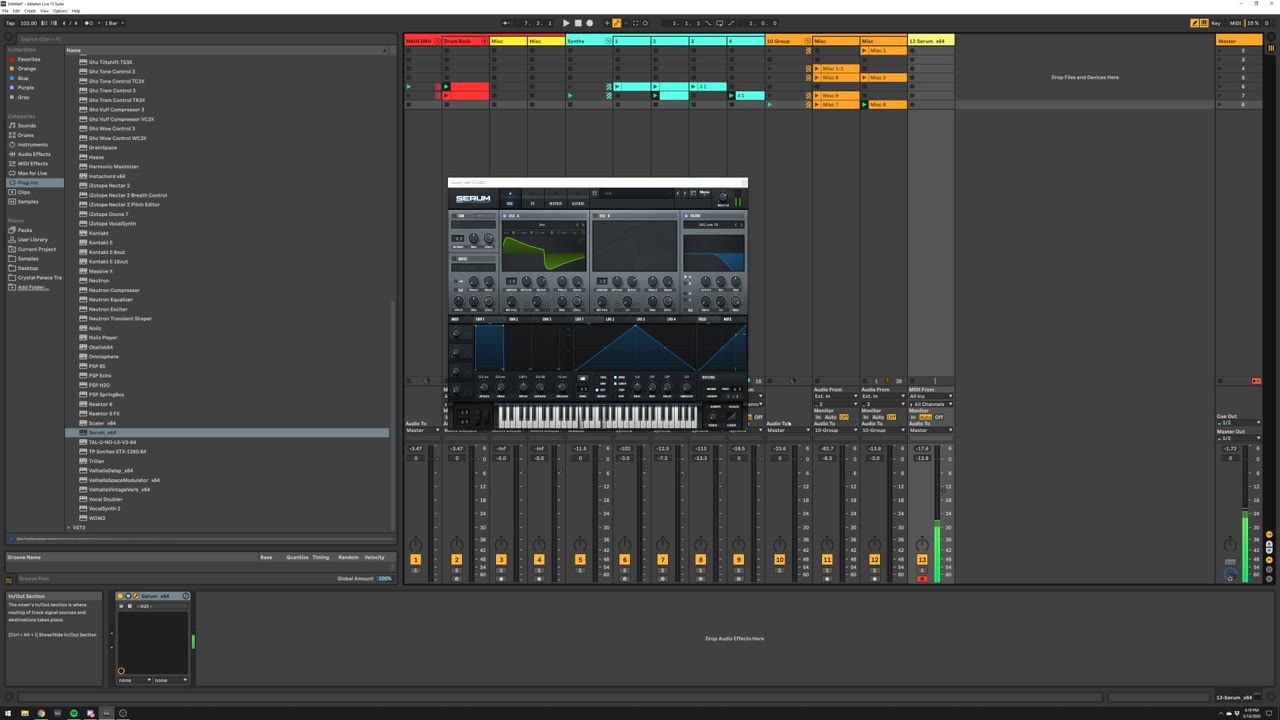This screenshot has width=1280, height=720.
Task: Select Purple collection tag
Action: tap(26, 88)
